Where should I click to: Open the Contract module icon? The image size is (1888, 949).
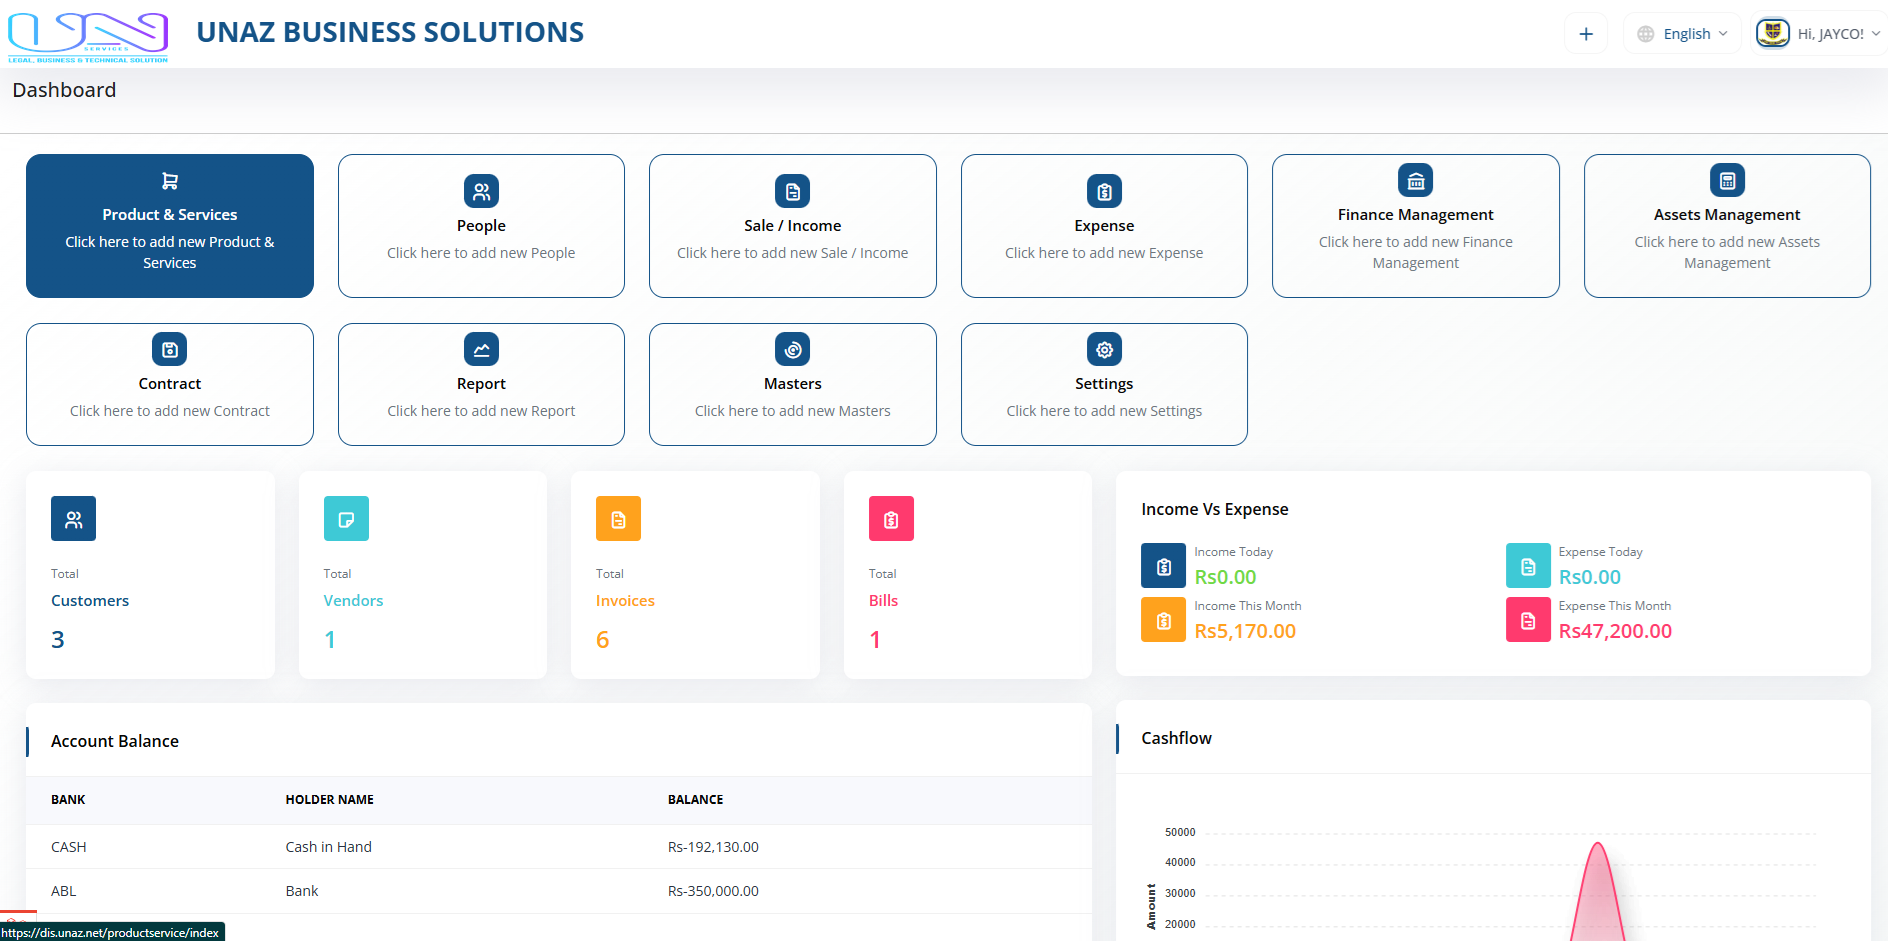coord(169,349)
